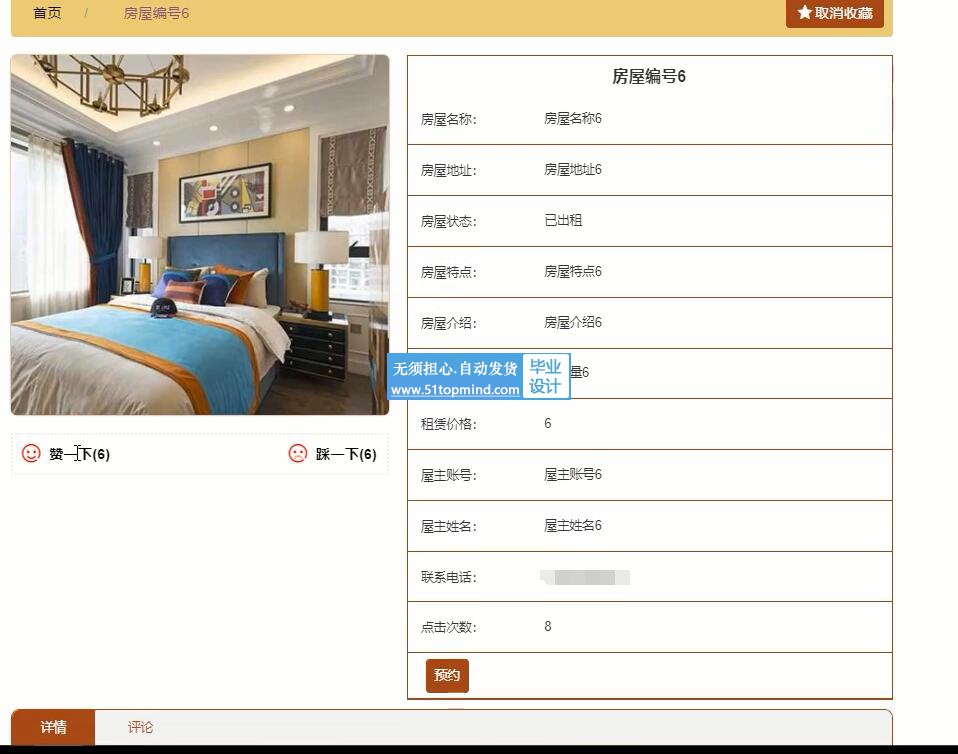Click the 毕业设计 badge on banner

click(x=546, y=376)
